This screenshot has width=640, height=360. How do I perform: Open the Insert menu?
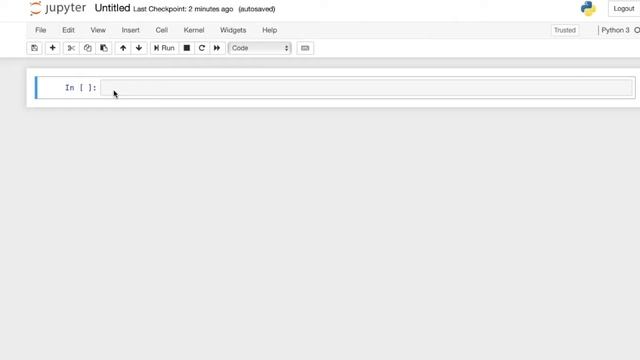tap(131, 30)
